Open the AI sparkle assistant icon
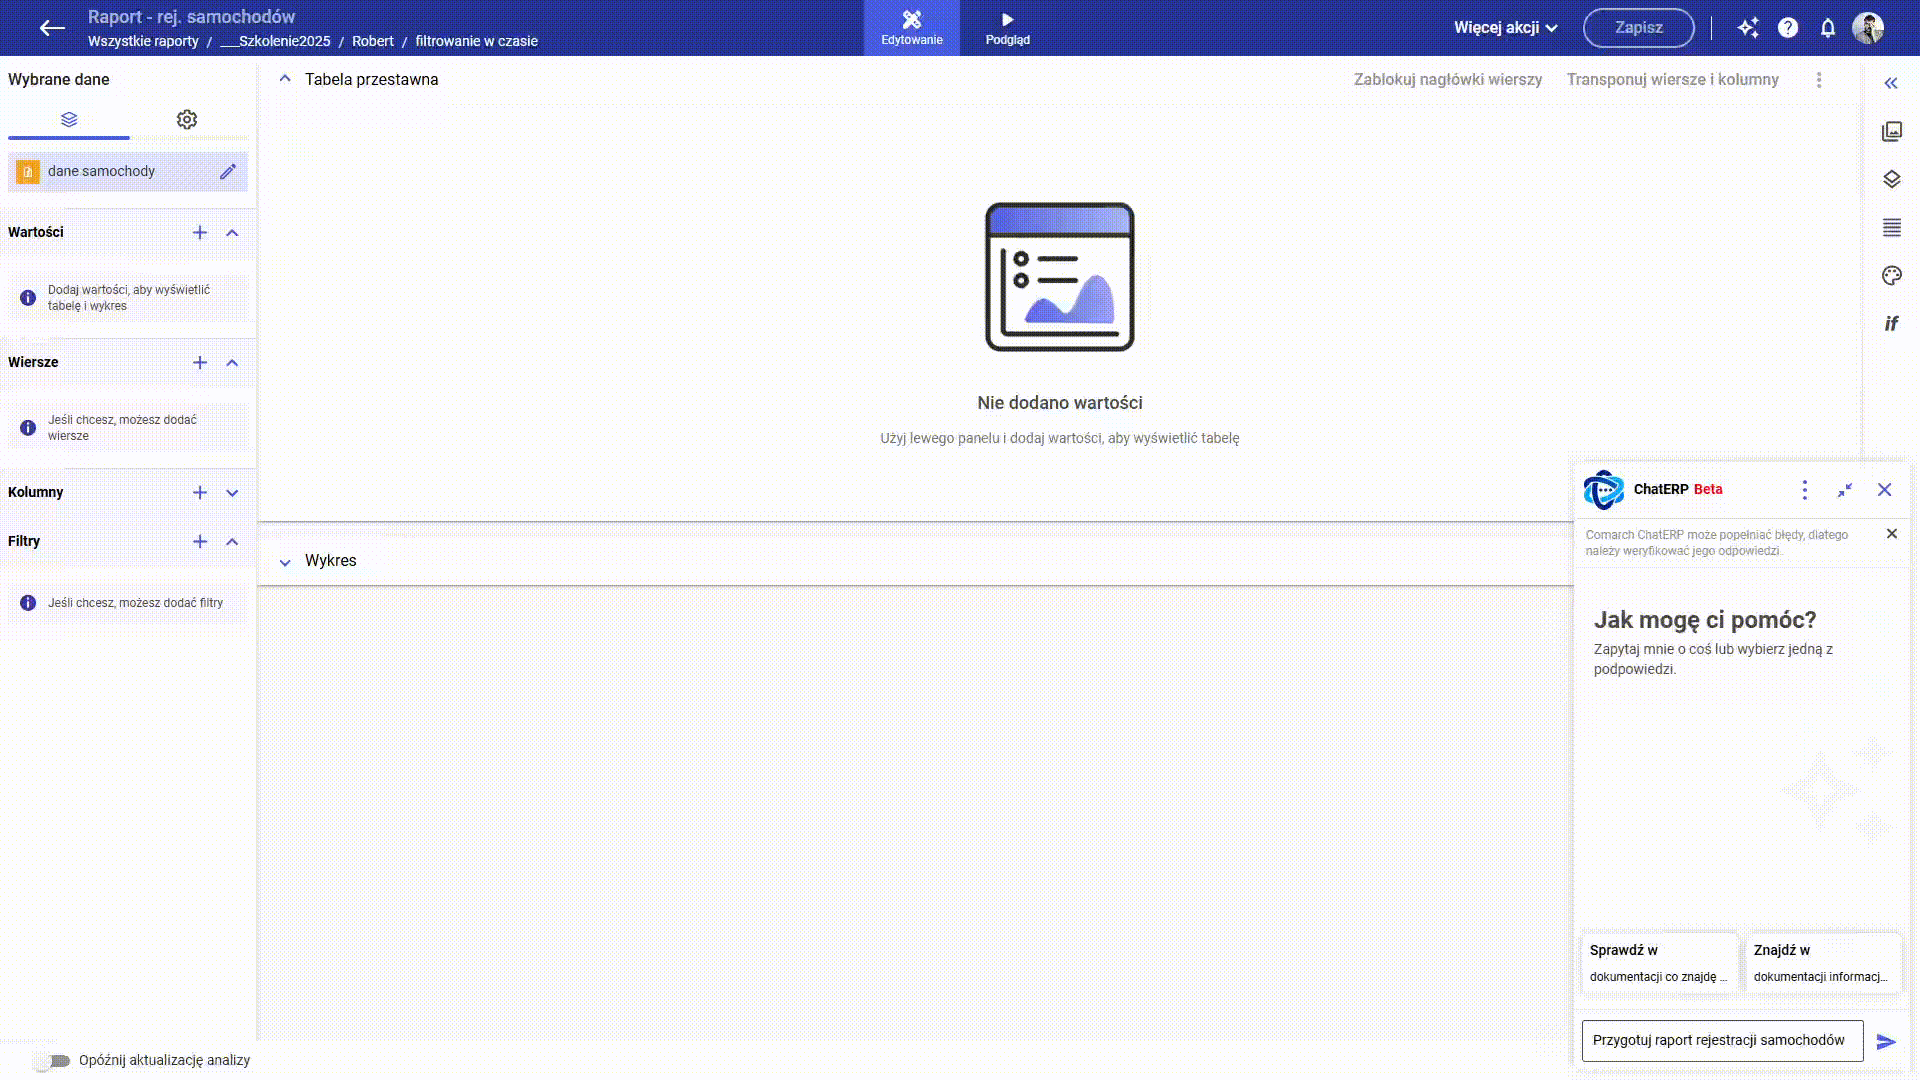 point(1747,28)
